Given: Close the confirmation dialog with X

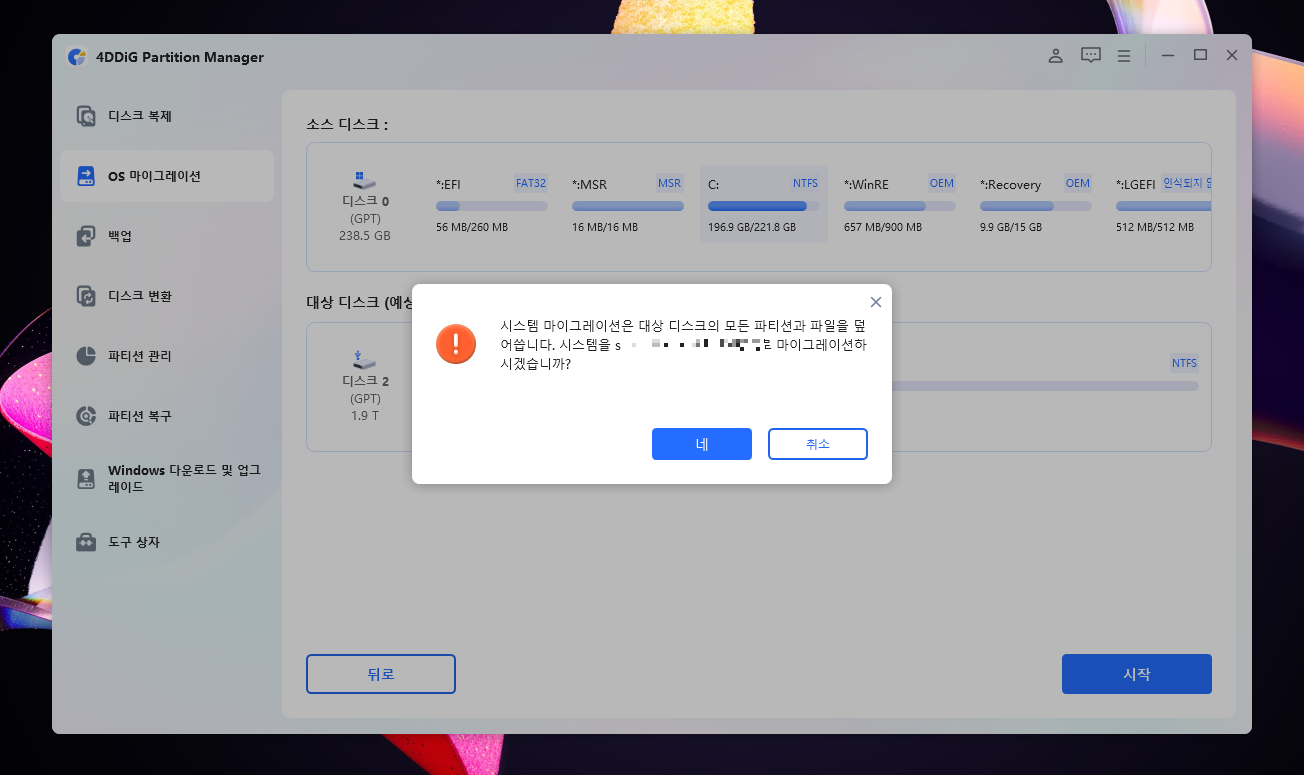Looking at the screenshot, I should pyautogui.click(x=876, y=302).
